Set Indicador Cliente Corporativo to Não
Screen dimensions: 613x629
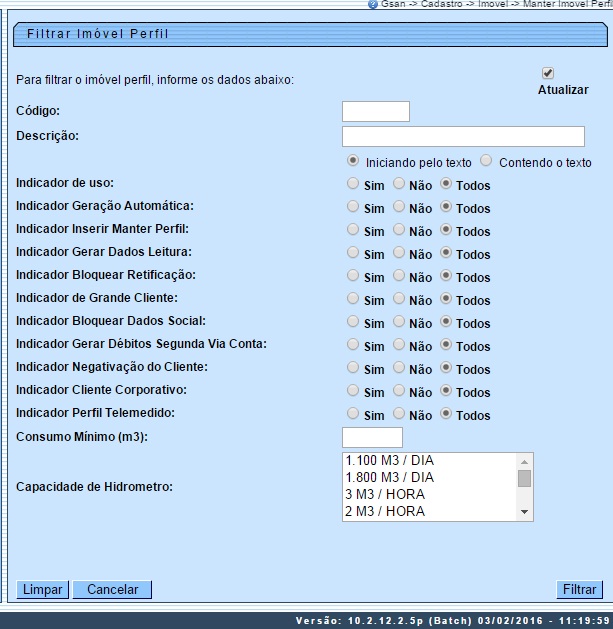click(399, 391)
